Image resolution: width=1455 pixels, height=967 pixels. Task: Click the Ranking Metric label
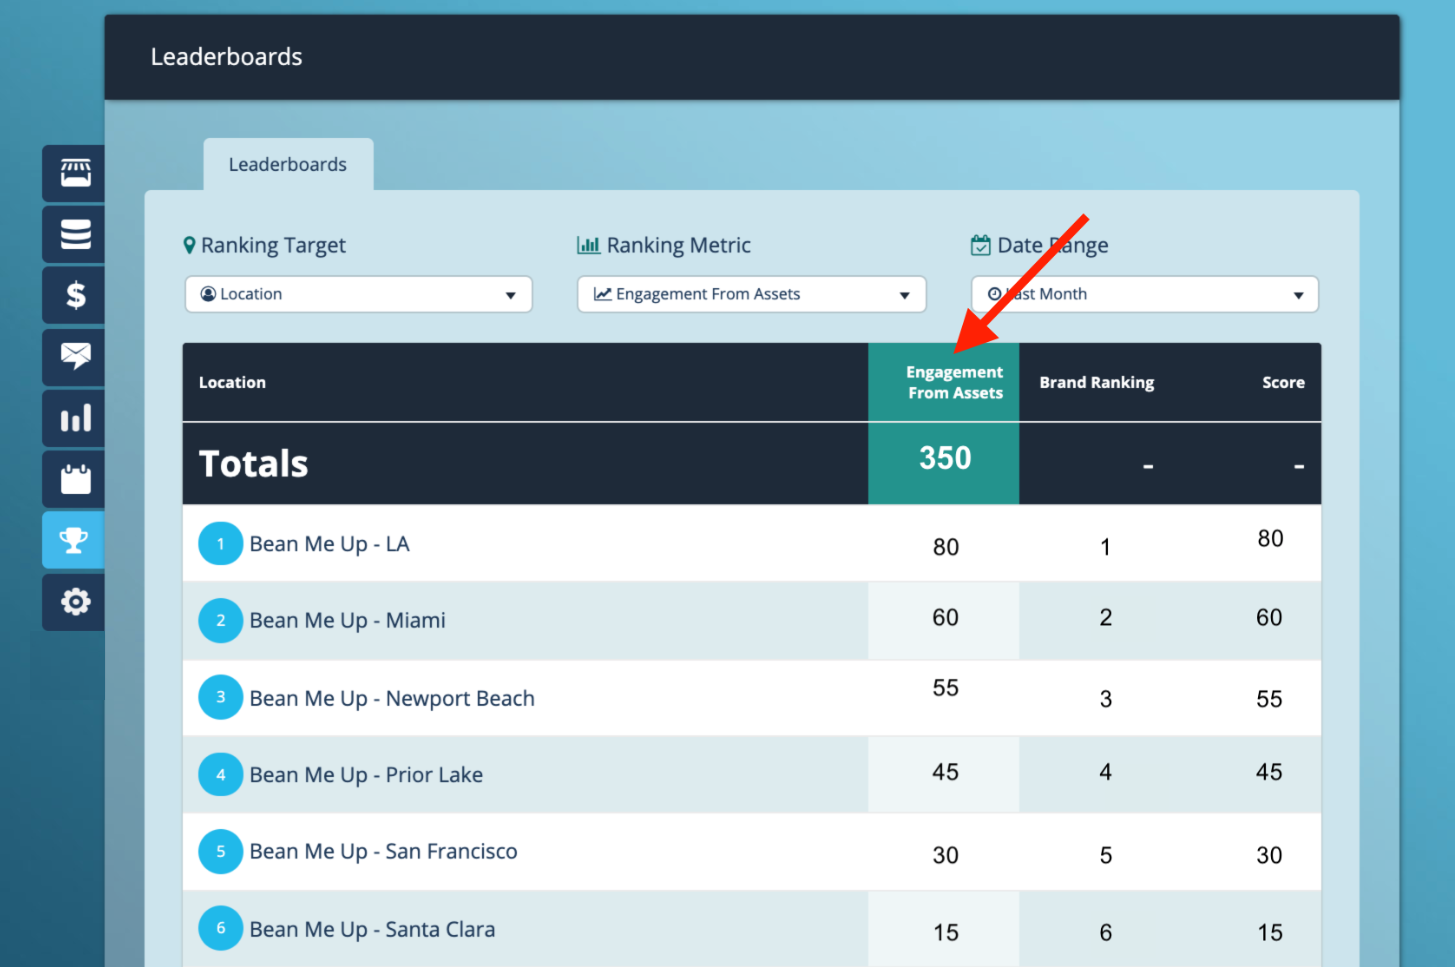coord(678,245)
